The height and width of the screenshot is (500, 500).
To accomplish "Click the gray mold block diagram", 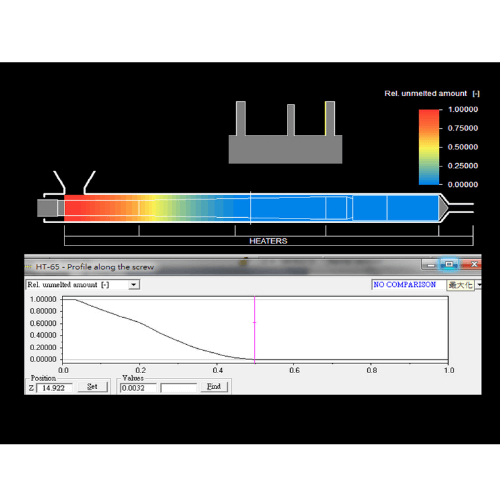I will 285,133.
